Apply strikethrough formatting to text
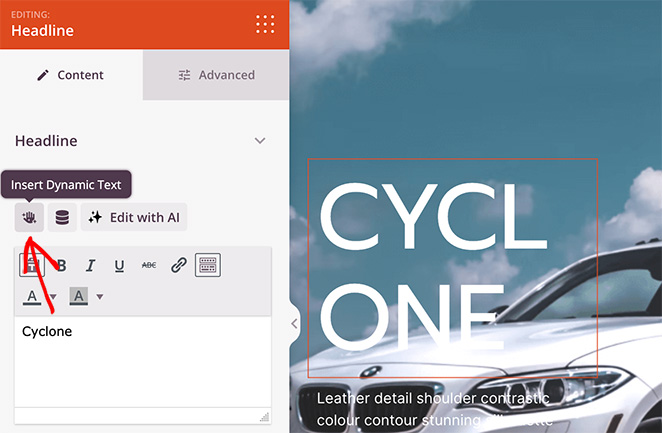Image resolution: width=662 pixels, height=433 pixels. pyautogui.click(x=149, y=265)
